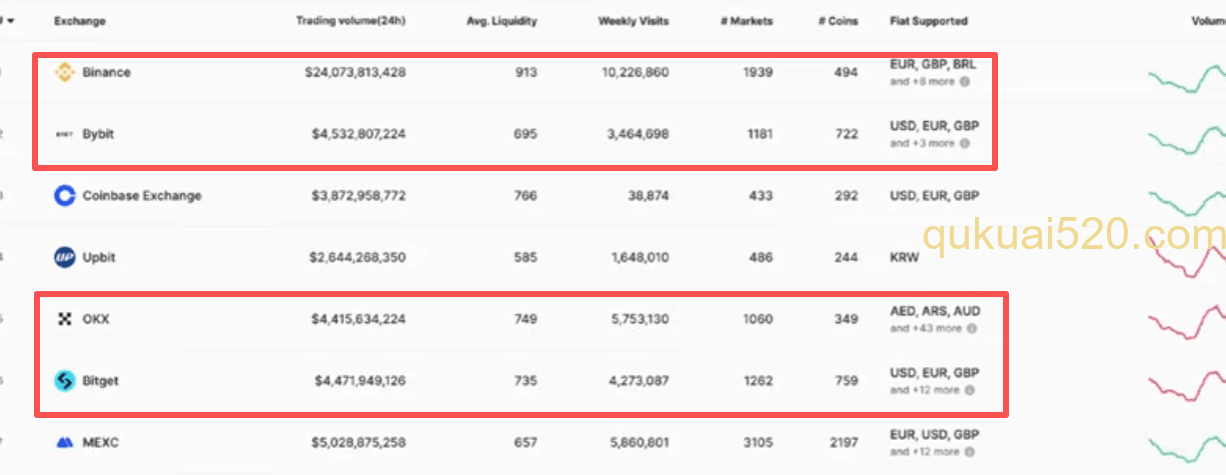This screenshot has width=1226, height=475.
Task: Click the OKX logo icon
Action: pyautogui.click(x=65, y=319)
